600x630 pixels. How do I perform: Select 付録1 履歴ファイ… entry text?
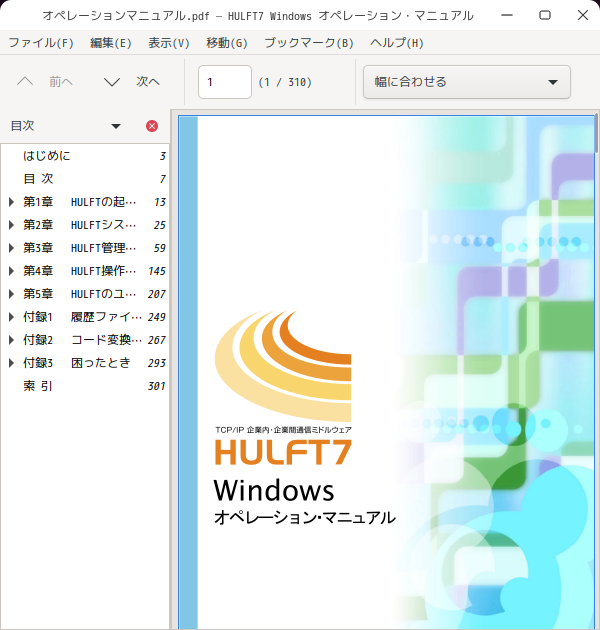point(82,317)
